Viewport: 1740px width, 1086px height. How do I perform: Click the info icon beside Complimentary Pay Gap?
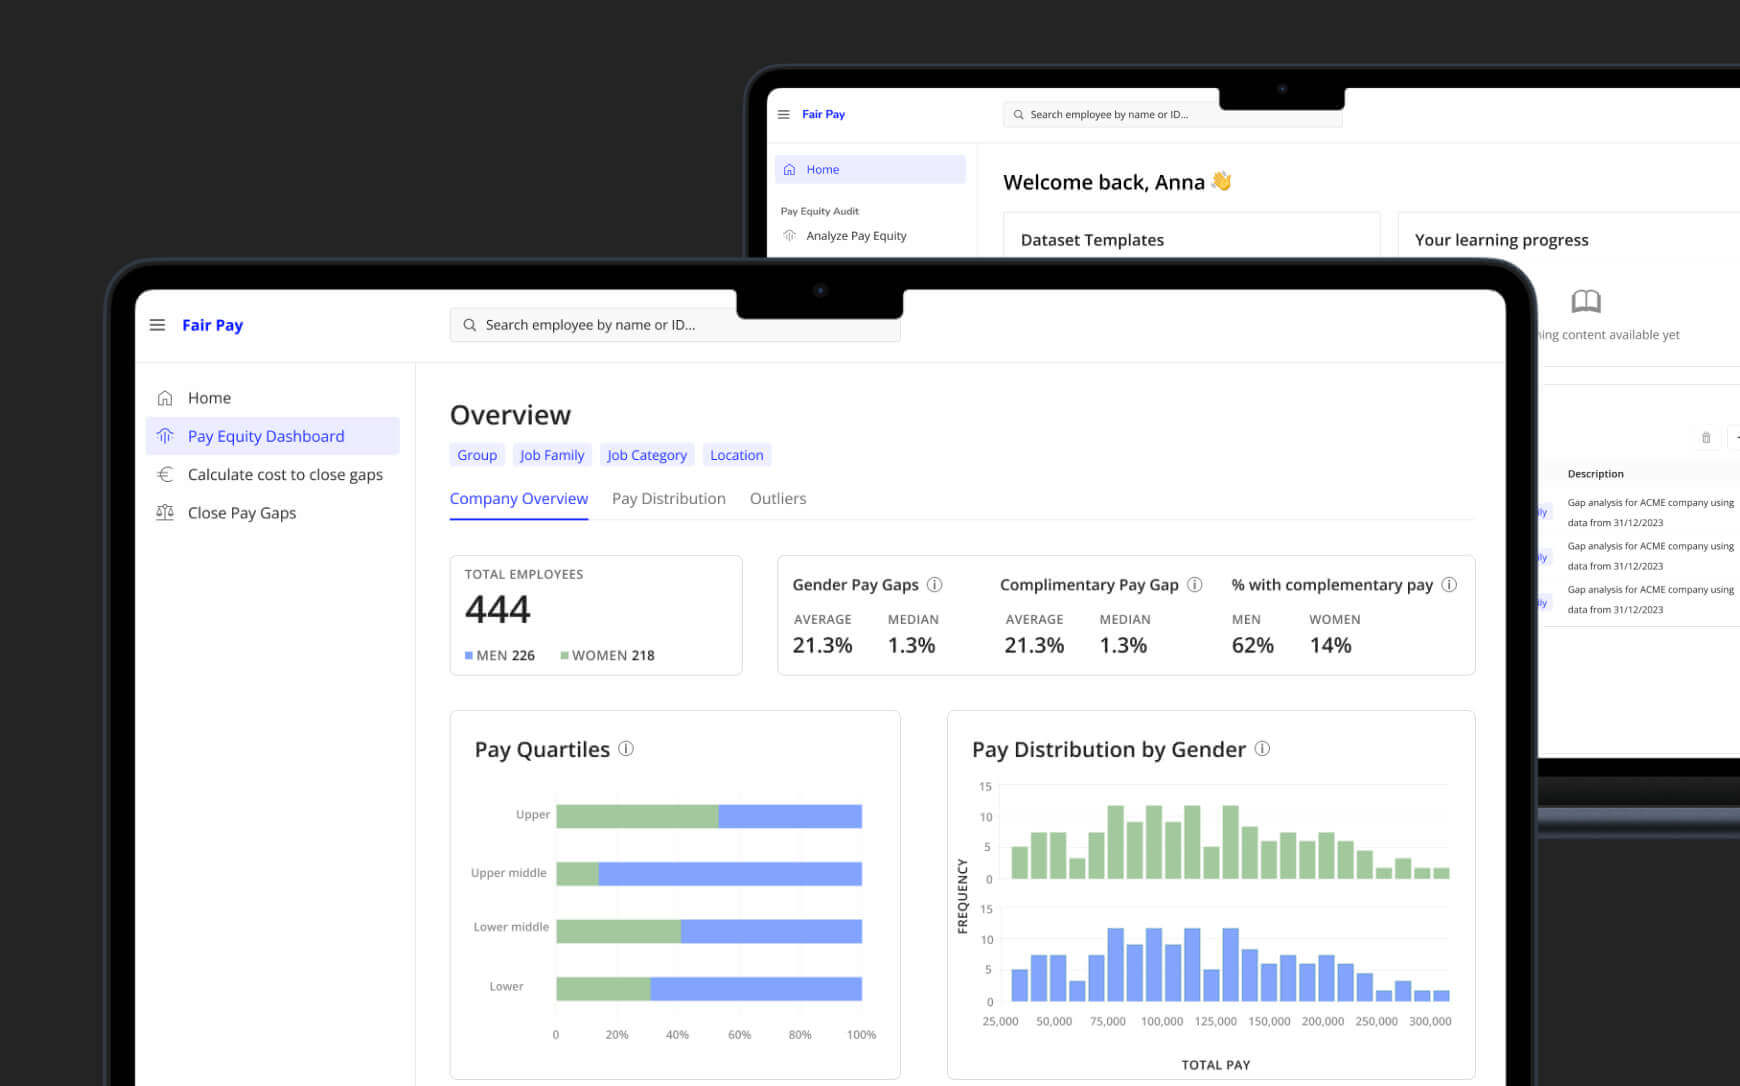click(x=1194, y=585)
